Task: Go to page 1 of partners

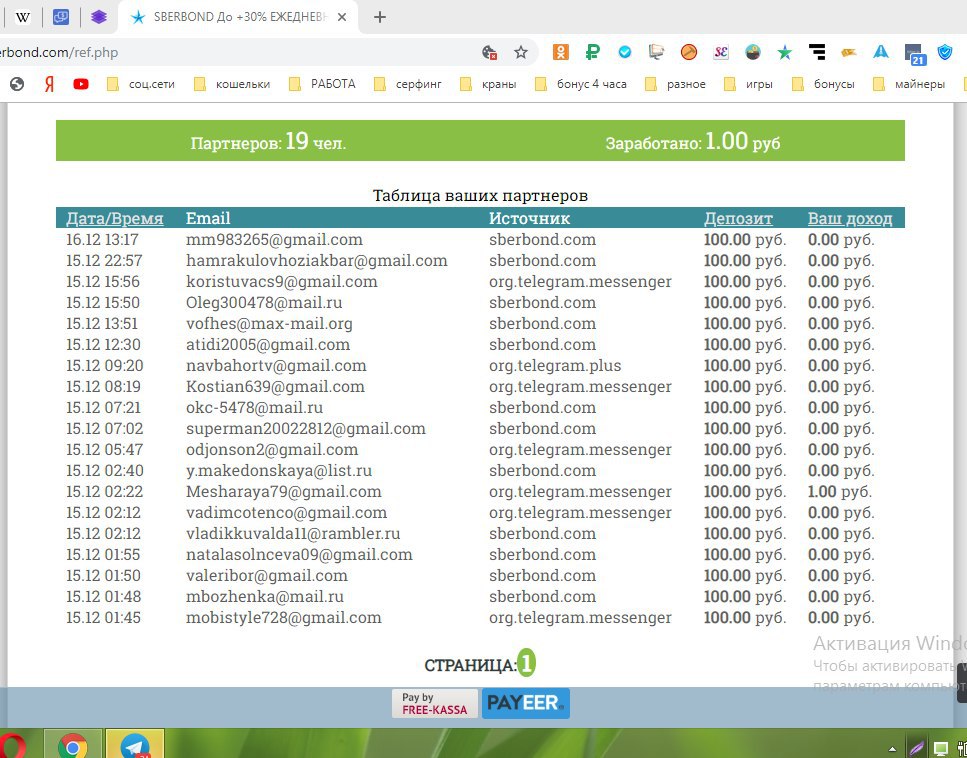Action: [526, 664]
